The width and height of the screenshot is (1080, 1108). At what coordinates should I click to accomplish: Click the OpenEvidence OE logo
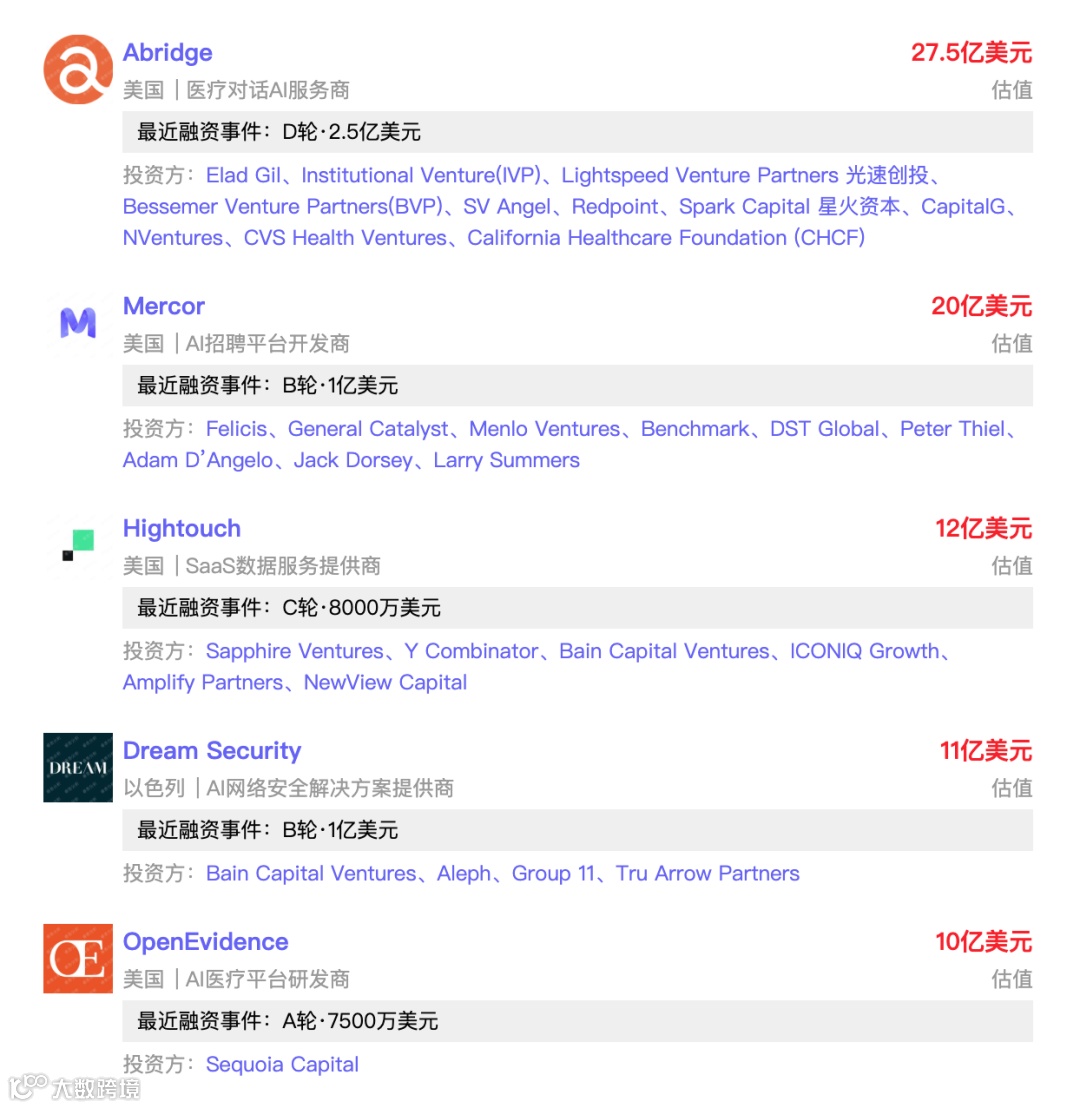click(78, 959)
